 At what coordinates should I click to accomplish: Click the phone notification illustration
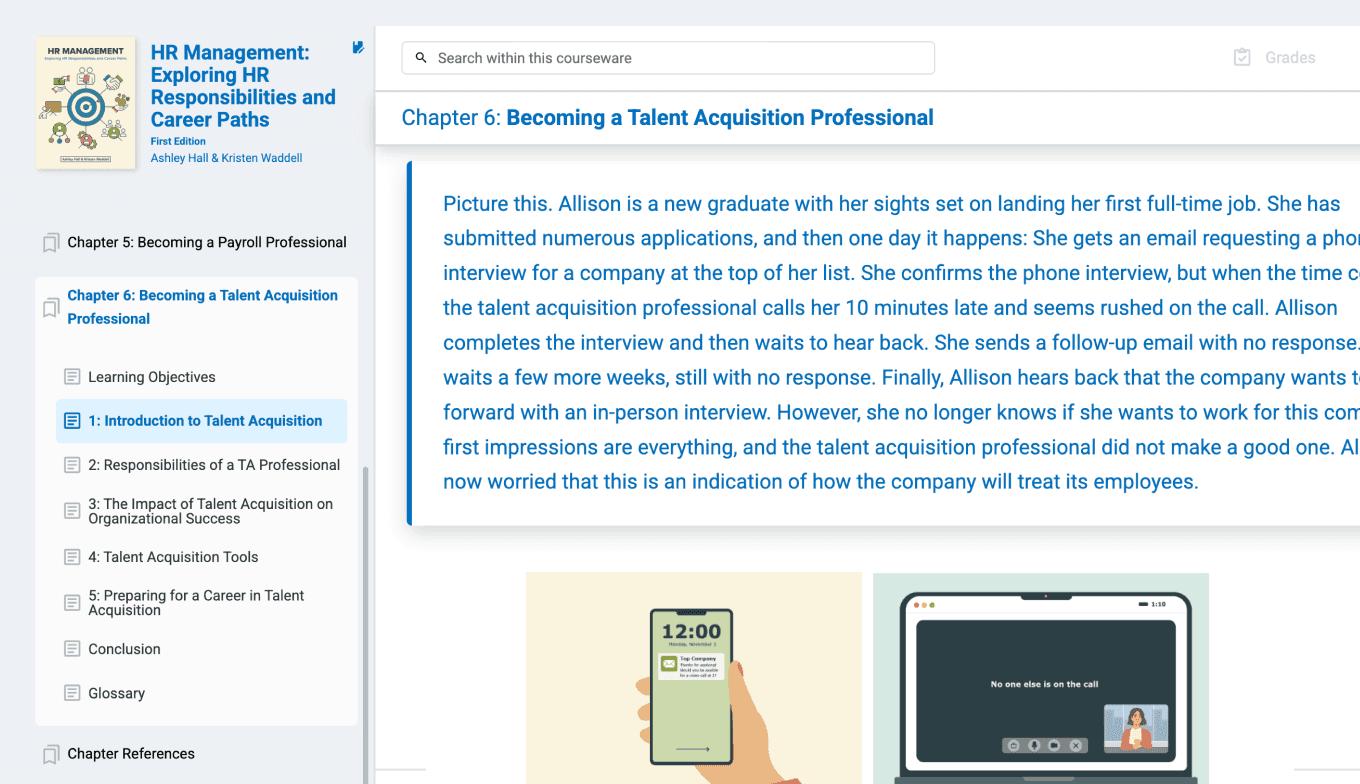[x=694, y=678]
